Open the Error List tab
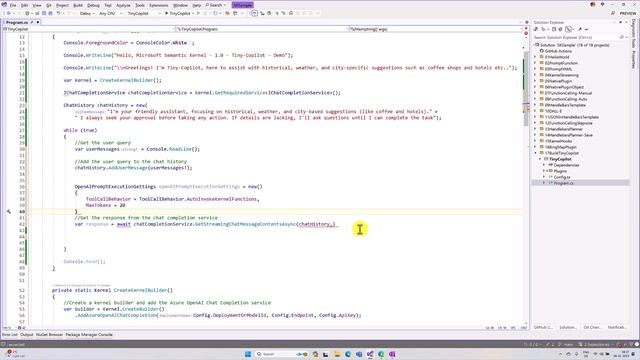The image size is (640, 360). click(9, 335)
